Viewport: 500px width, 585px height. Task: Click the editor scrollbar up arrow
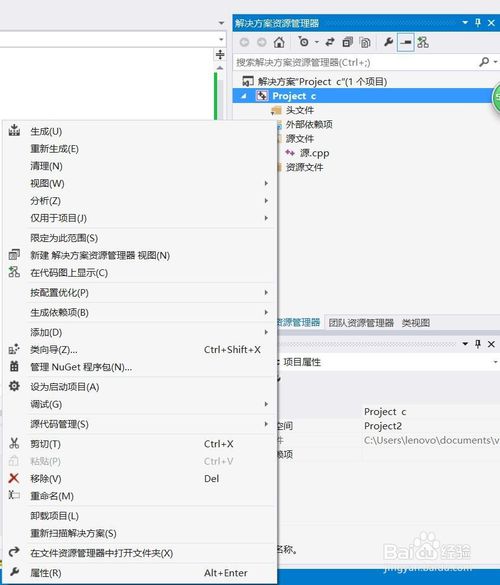pos(220,68)
